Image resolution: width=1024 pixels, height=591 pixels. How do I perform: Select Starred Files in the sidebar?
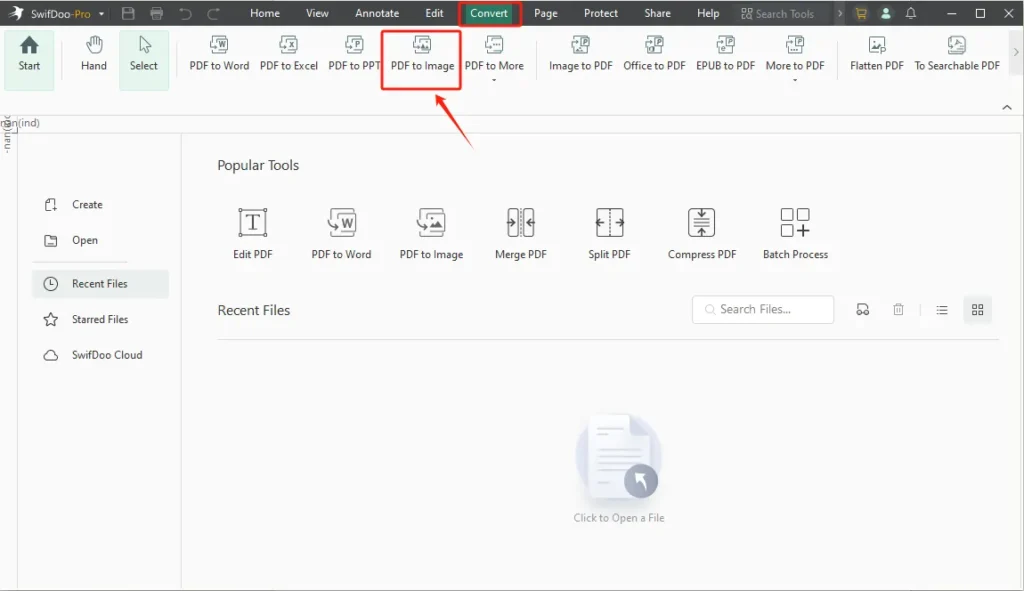pyautogui.click(x=101, y=319)
